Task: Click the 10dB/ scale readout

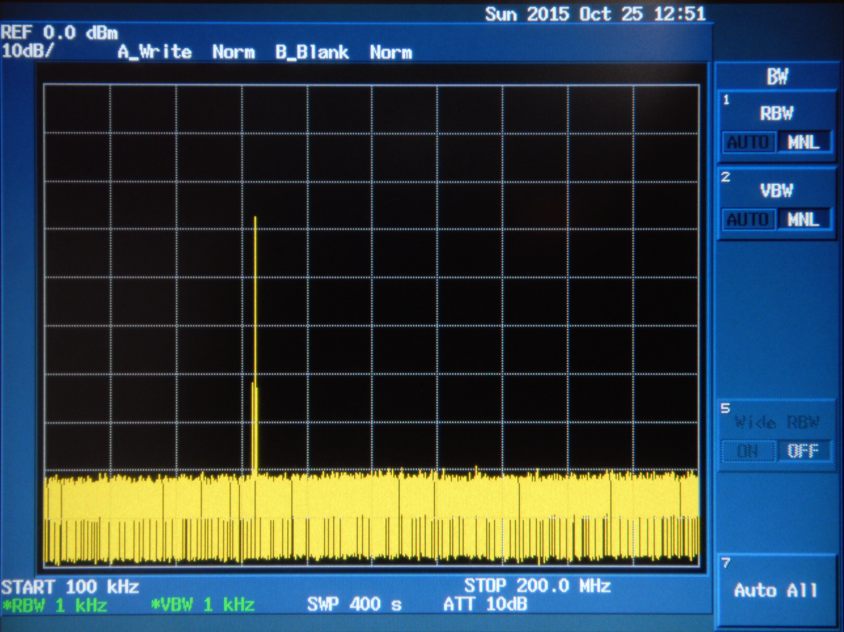Action: pos(28,51)
